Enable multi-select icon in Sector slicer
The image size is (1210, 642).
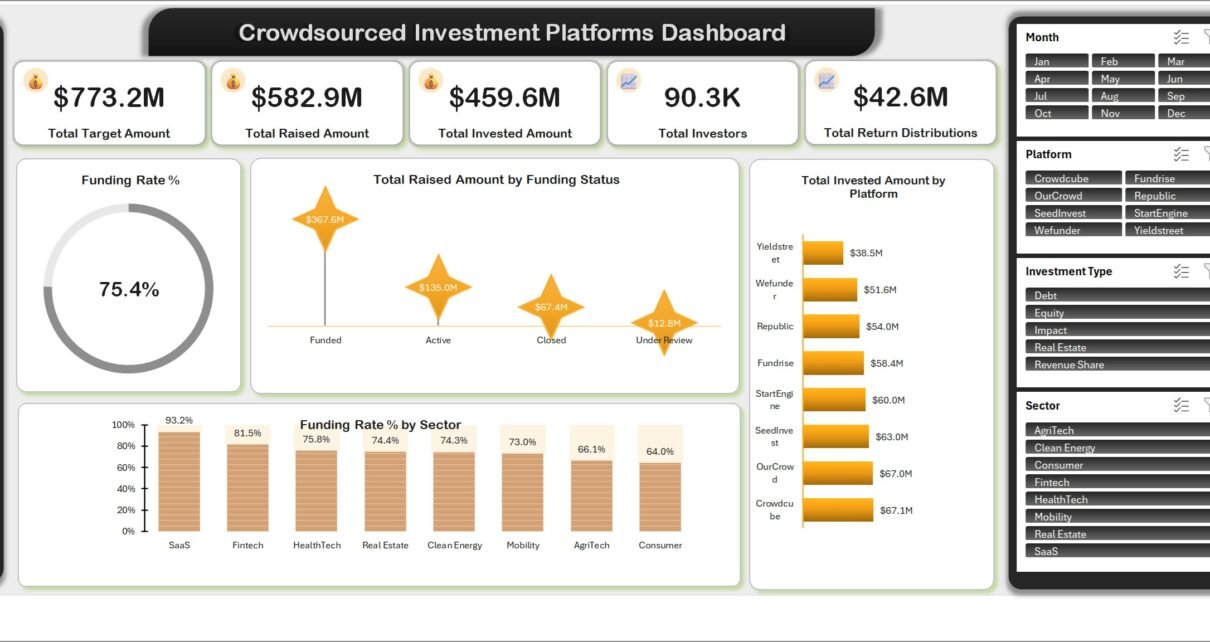pos(1181,405)
